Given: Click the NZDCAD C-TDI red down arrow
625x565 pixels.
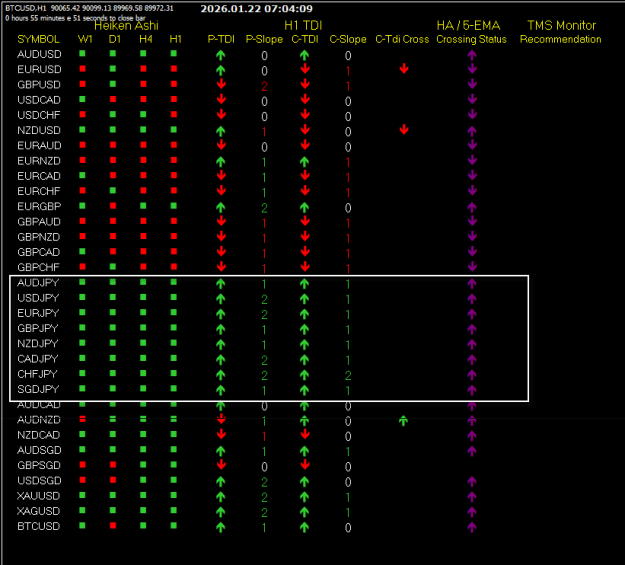Looking at the screenshot, I should click(305, 434).
